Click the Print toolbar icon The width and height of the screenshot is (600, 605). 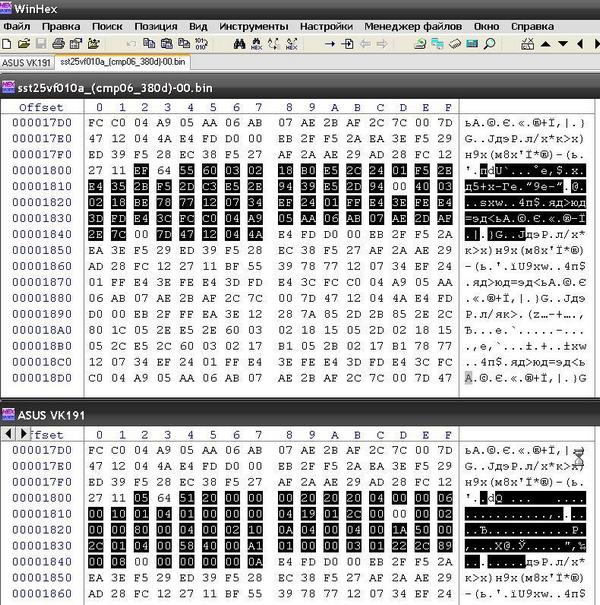pos(58,44)
